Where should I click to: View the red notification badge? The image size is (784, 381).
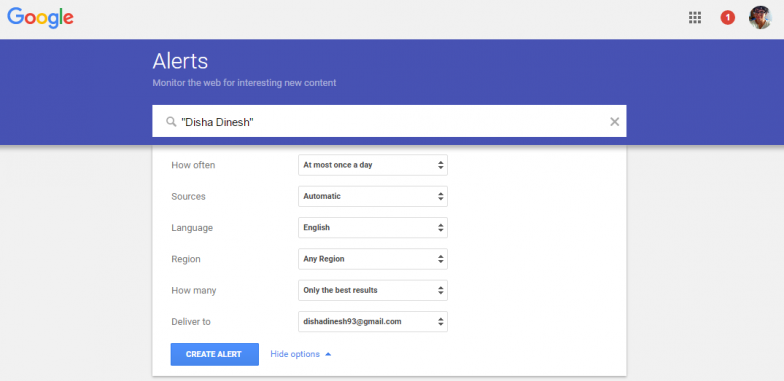[x=728, y=18]
